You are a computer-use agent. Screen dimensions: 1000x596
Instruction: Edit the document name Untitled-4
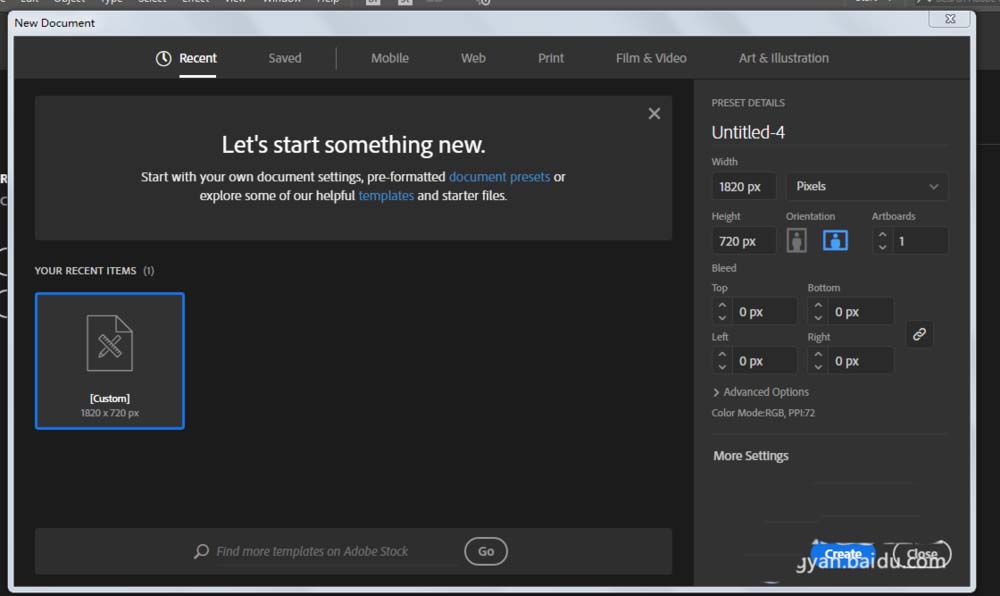click(x=748, y=133)
